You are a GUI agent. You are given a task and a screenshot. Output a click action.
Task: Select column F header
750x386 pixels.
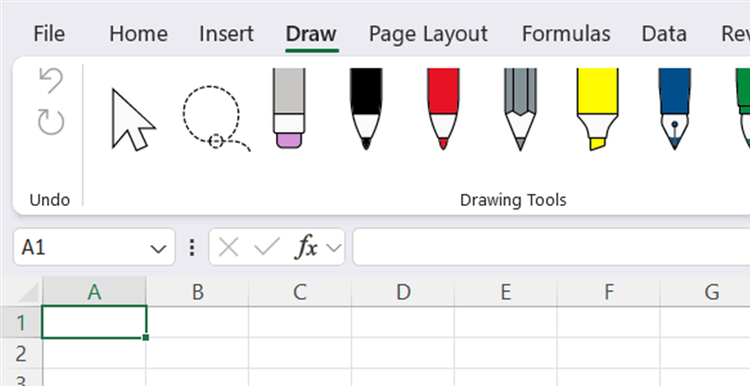(x=608, y=292)
